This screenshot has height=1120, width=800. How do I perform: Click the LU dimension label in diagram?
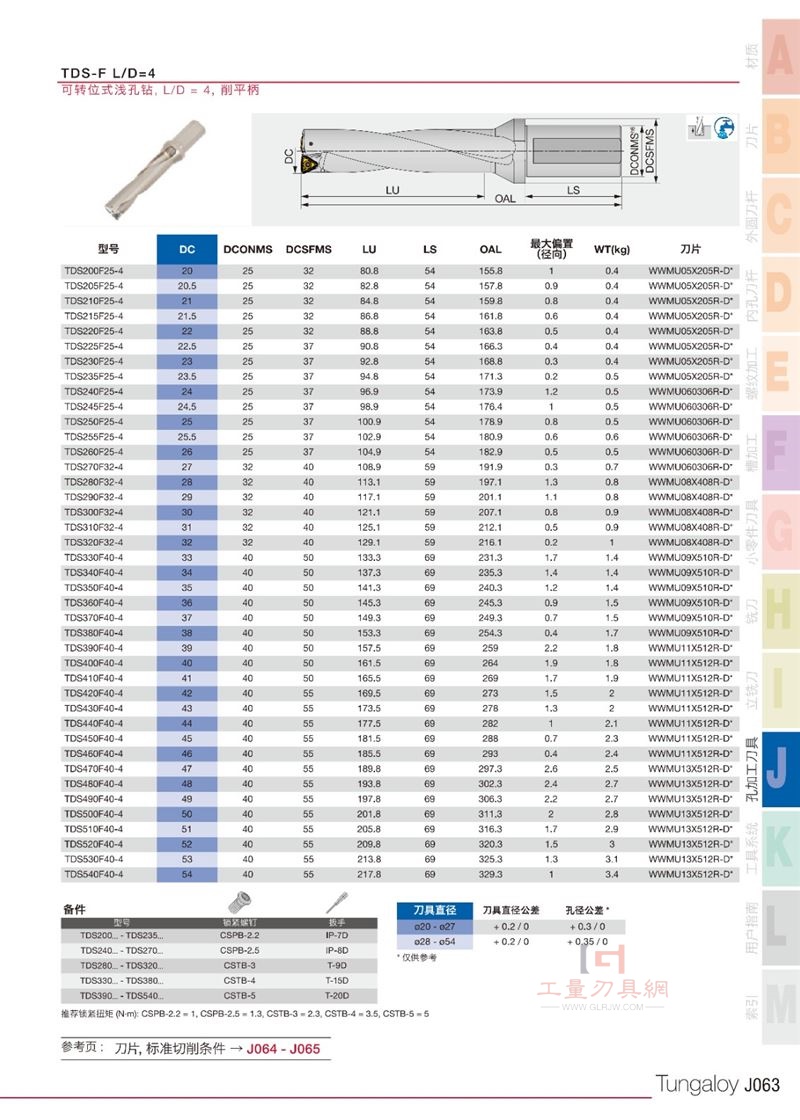coord(392,190)
